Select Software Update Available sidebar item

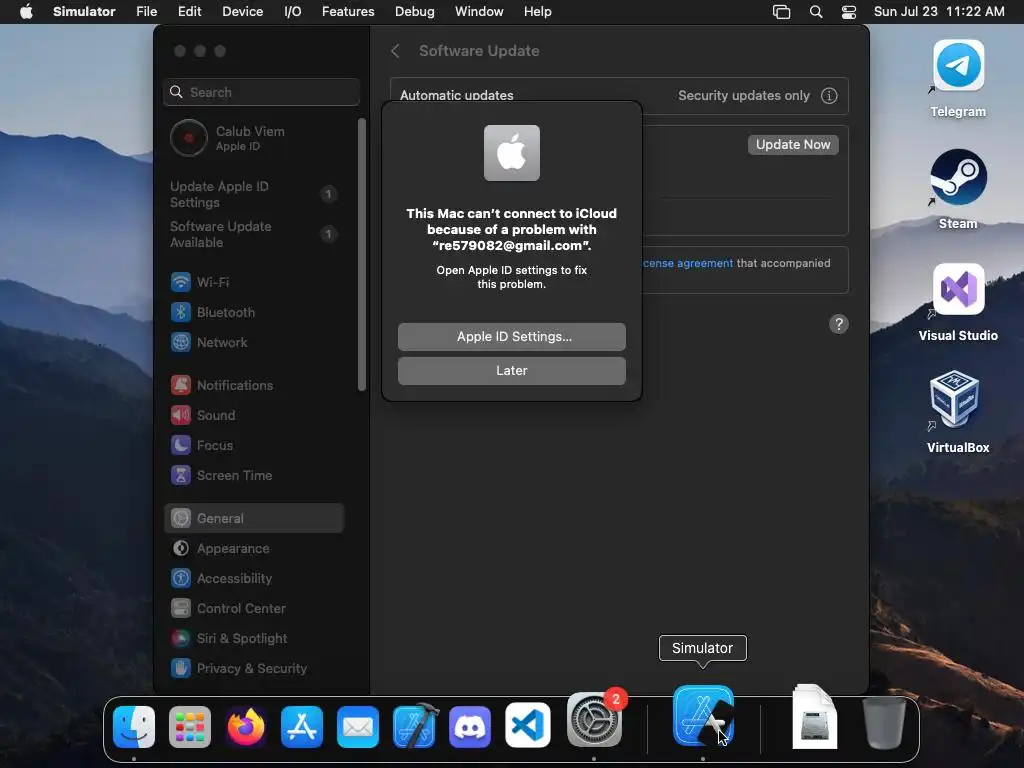[255, 234]
